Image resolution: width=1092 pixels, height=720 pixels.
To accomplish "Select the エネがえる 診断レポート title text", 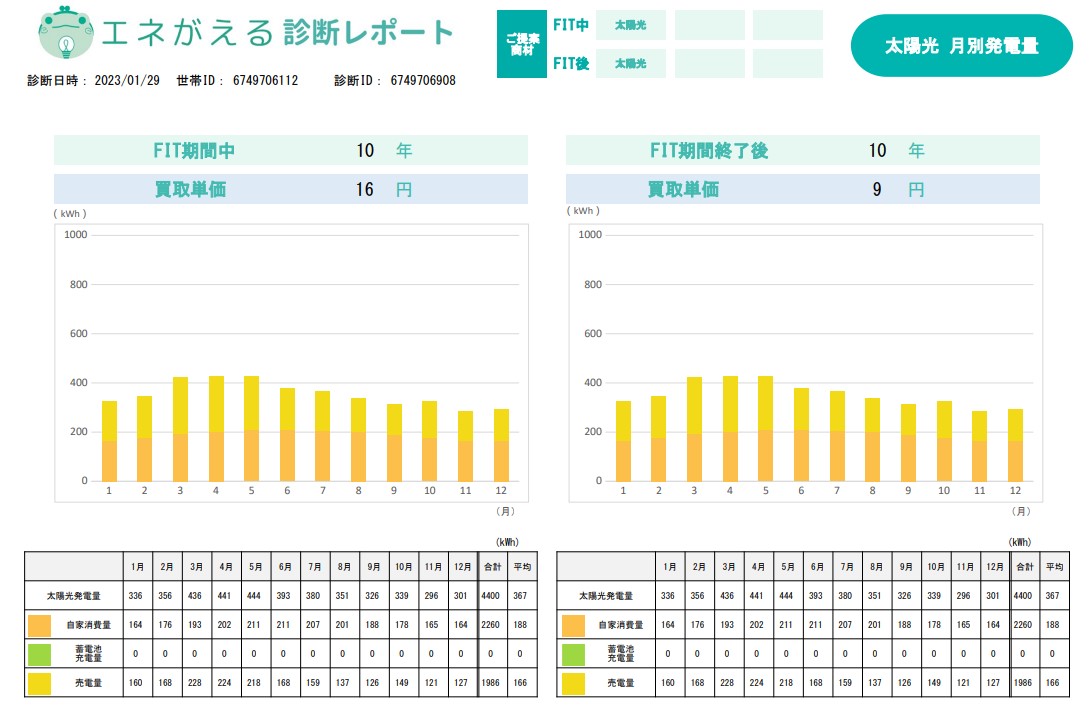I will click(277, 33).
